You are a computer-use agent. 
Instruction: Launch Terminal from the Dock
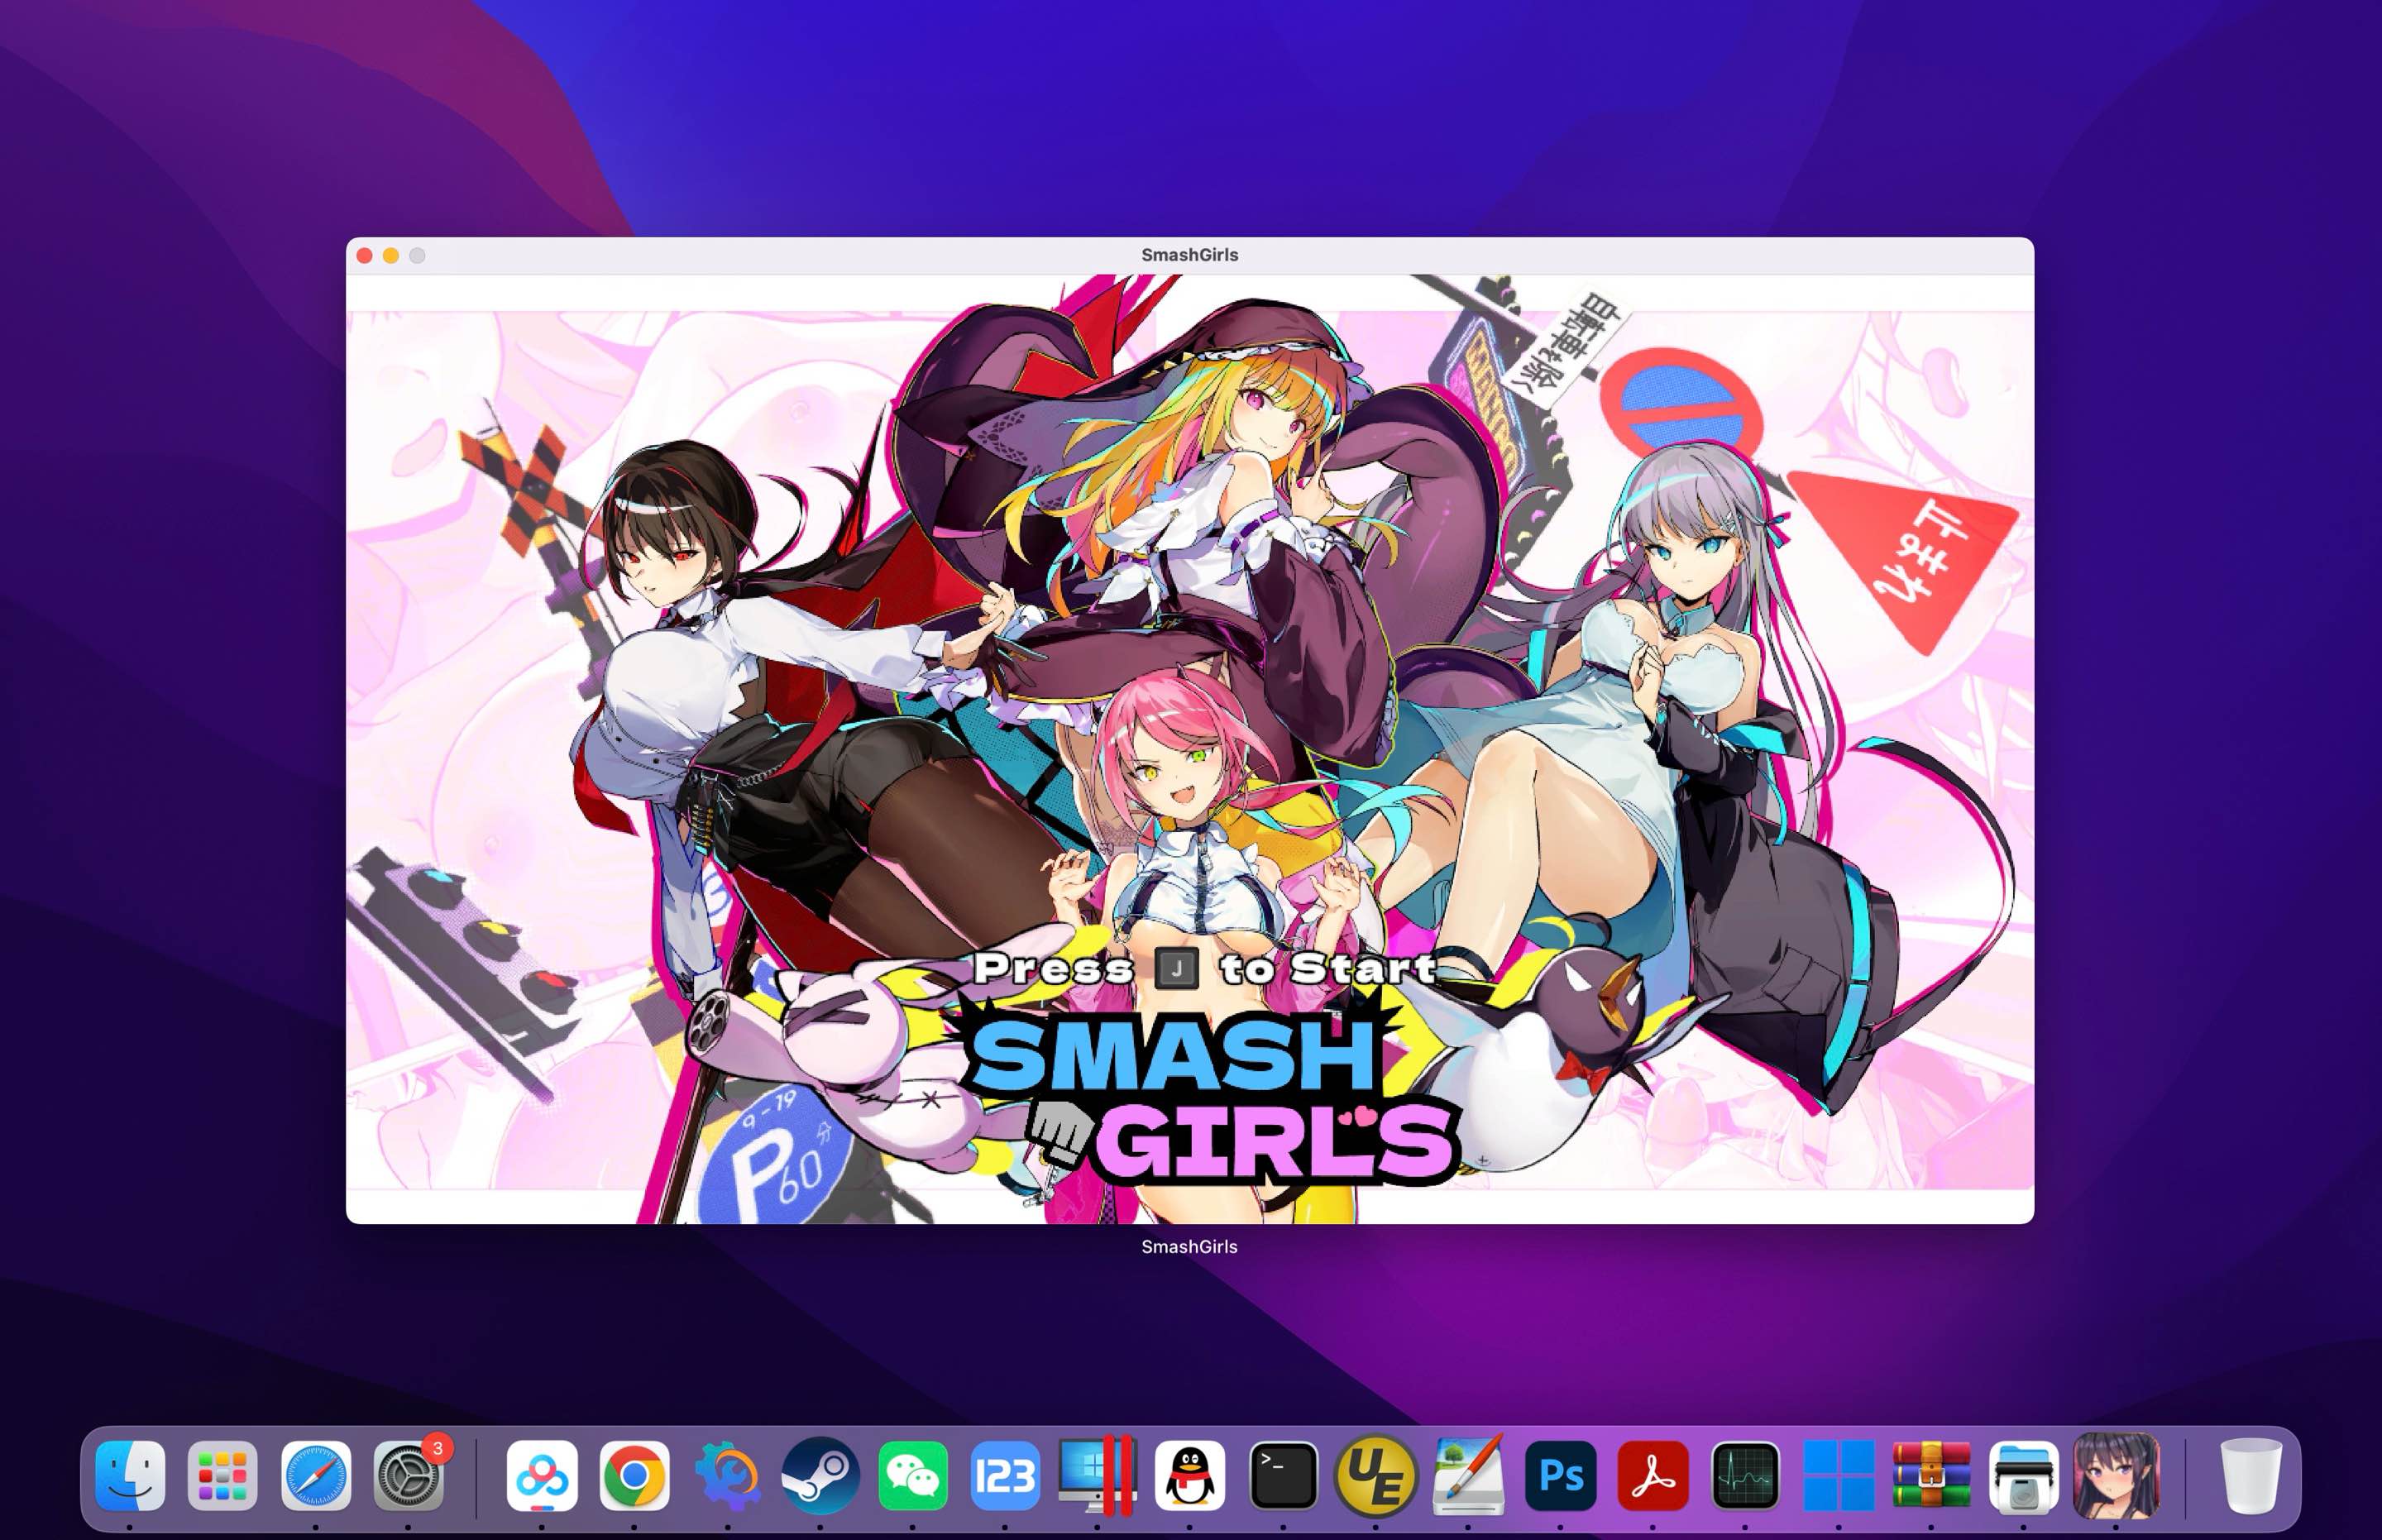pyautogui.click(x=1283, y=1475)
